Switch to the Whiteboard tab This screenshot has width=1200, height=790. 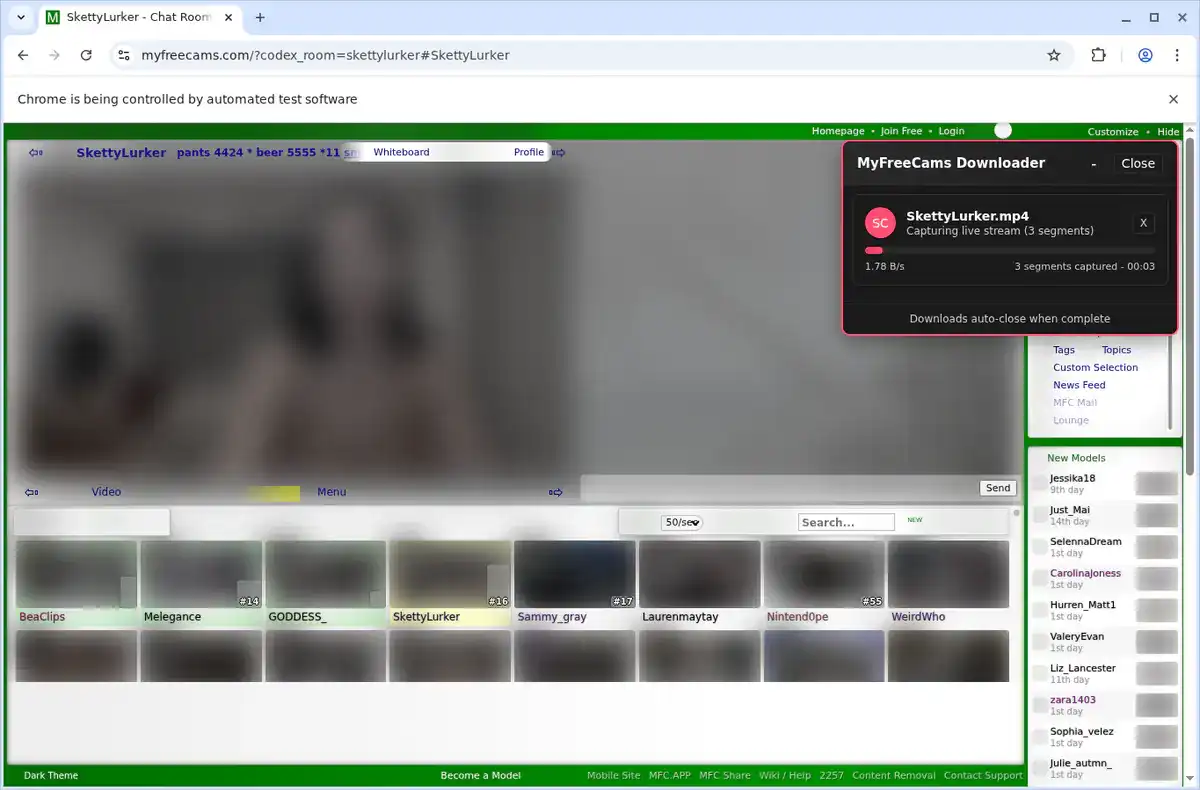point(401,152)
